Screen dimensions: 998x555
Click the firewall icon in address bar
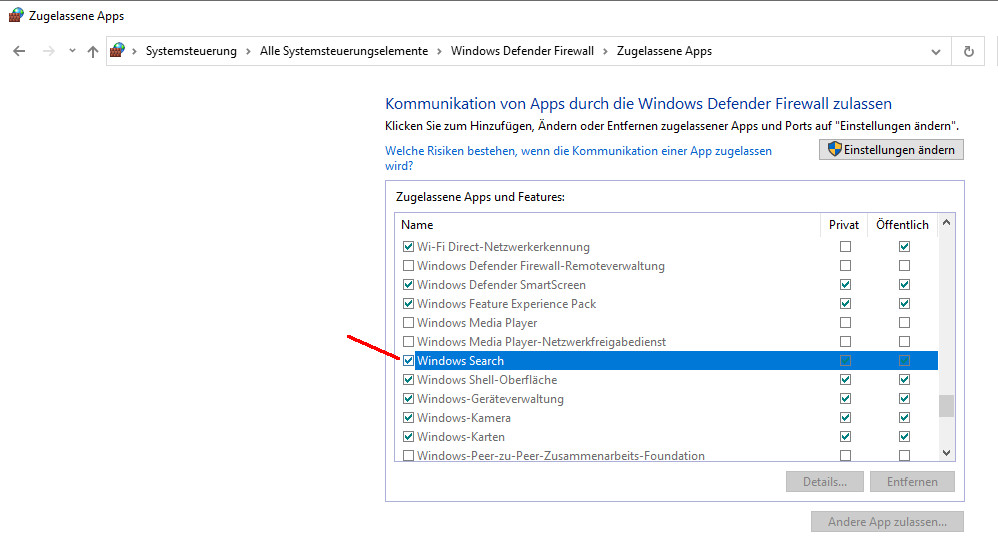(118, 51)
